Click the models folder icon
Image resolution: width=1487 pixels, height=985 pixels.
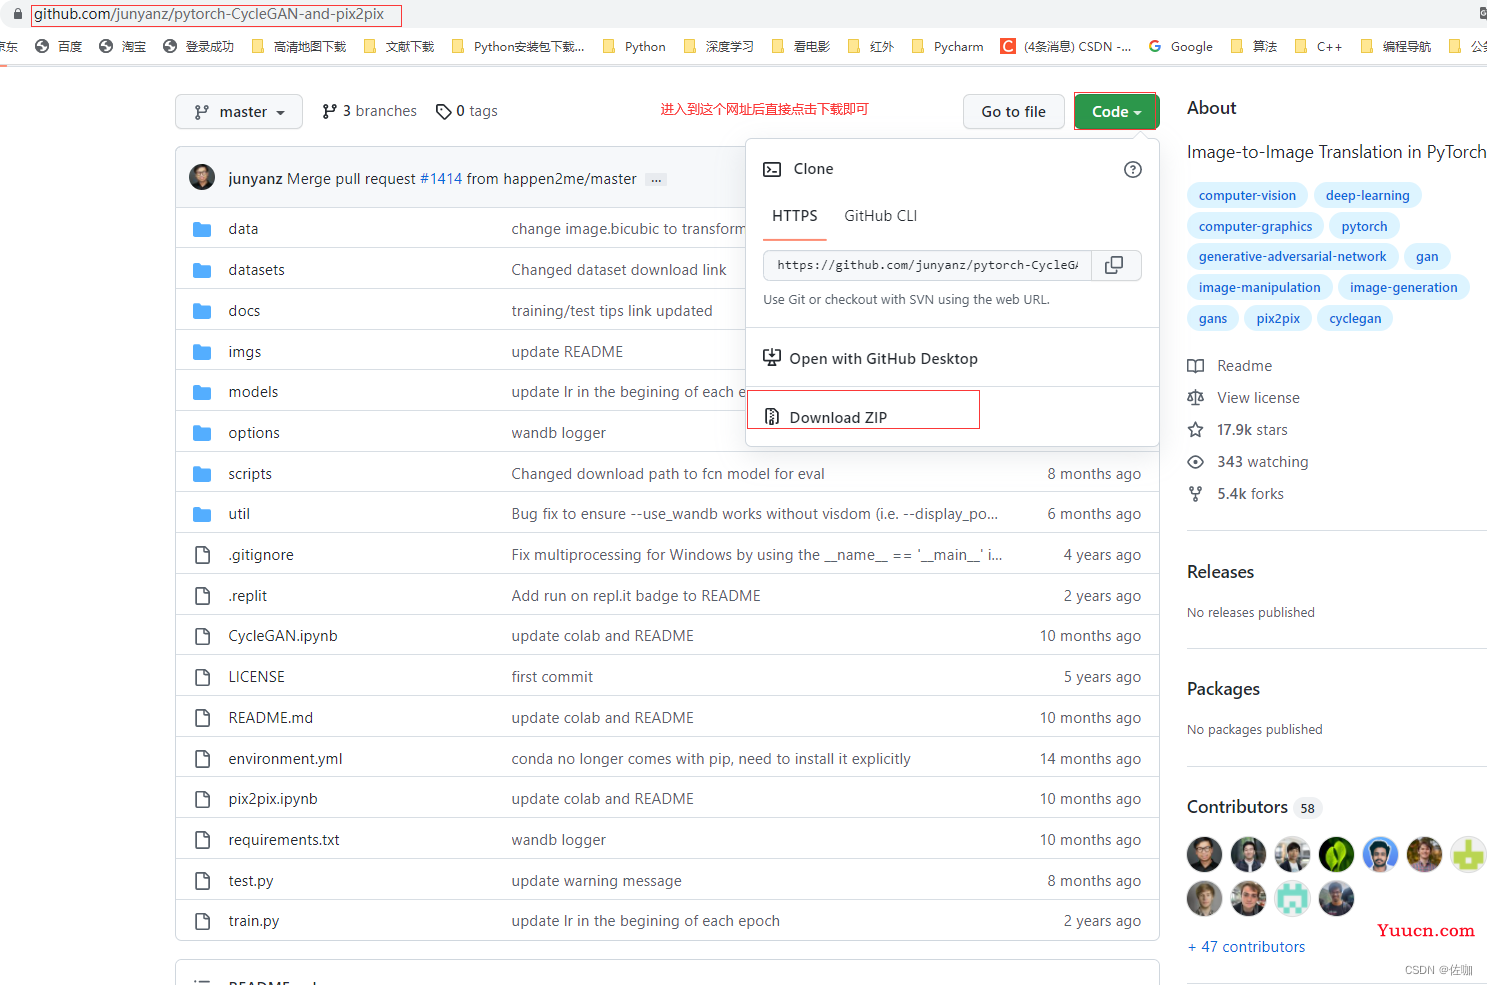click(x=202, y=392)
